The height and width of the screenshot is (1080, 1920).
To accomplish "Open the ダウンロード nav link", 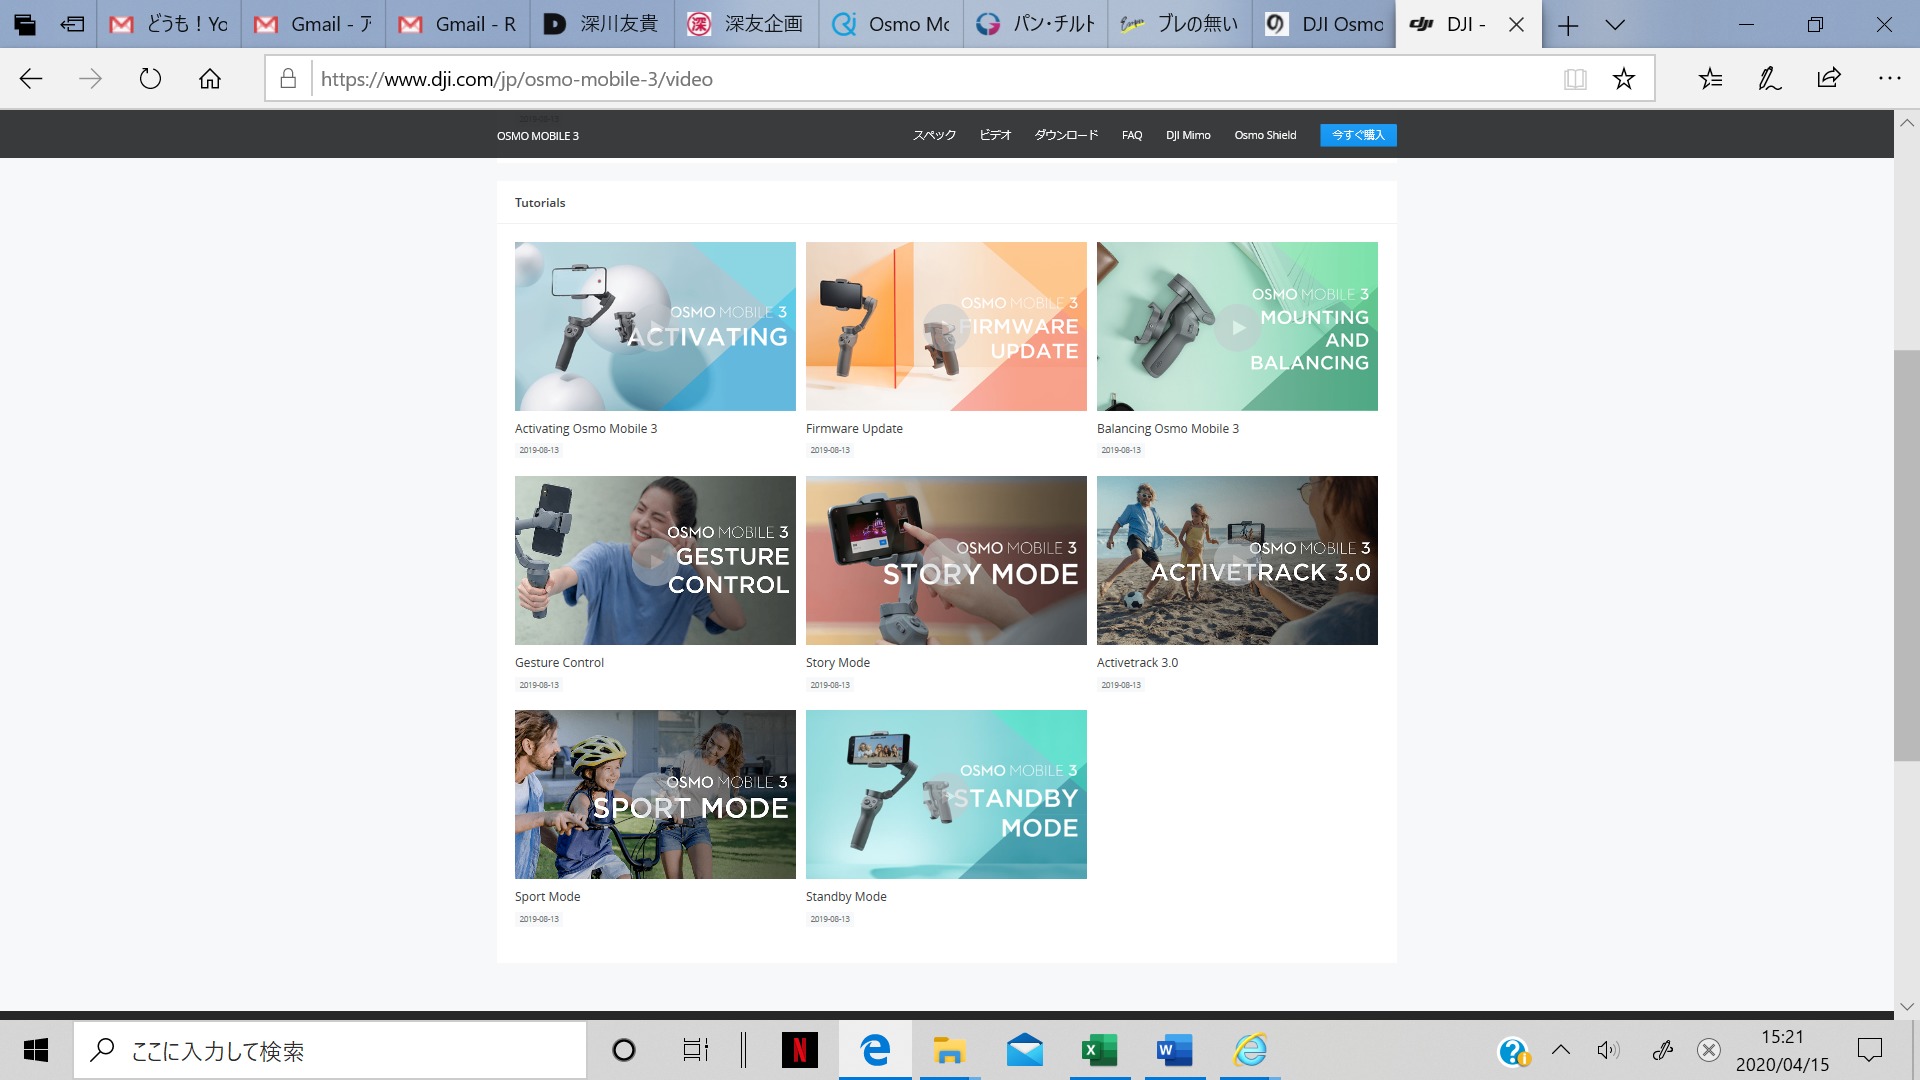I will [1066, 135].
